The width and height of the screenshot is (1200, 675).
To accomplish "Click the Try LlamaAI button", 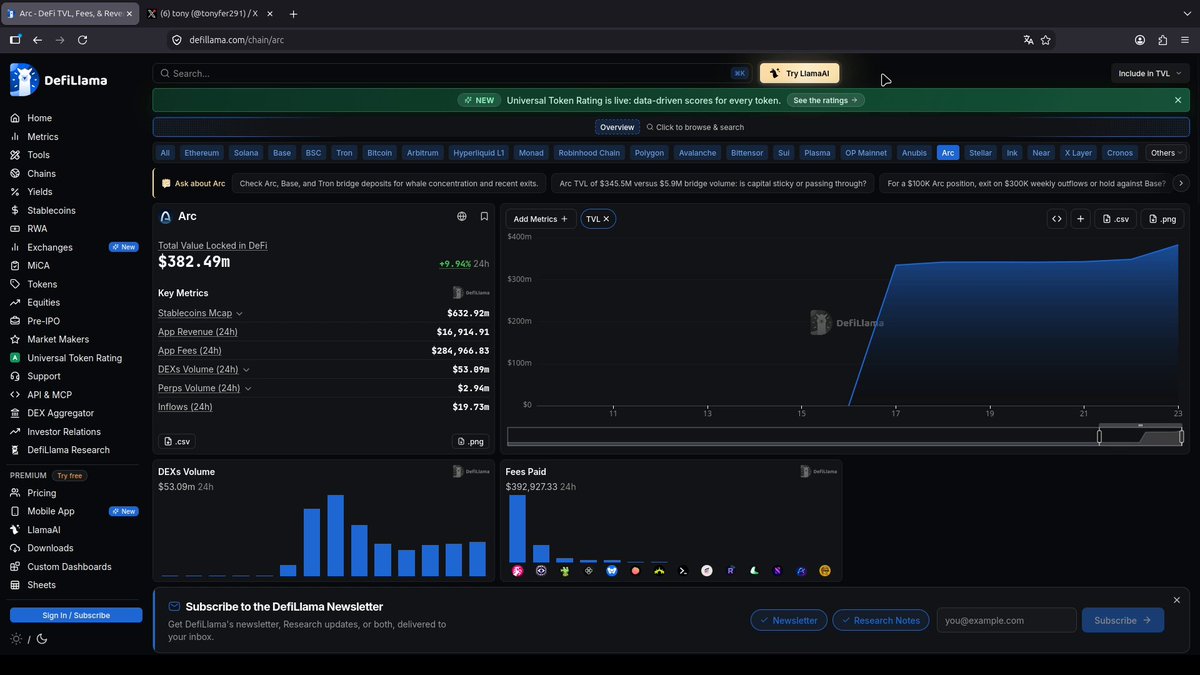I will click(x=800, y=73).
